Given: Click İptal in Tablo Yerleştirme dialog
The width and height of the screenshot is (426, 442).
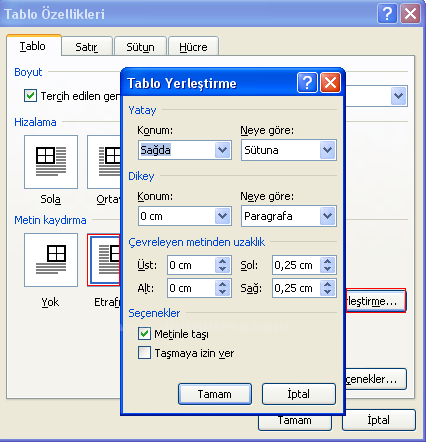Looking at the screenshot, I should pyautogui.click(x=299, y=394).
